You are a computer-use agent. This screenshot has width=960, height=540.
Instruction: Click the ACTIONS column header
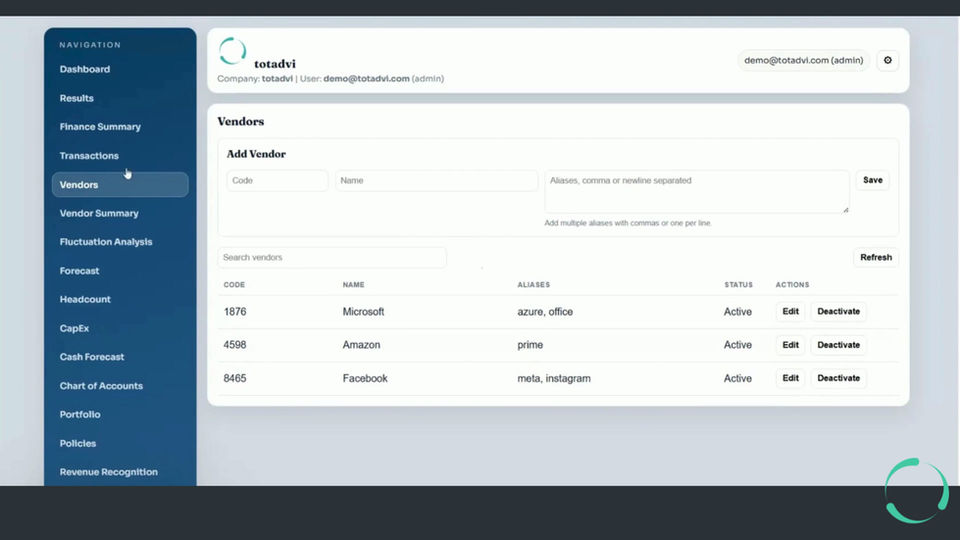point(792,285)
